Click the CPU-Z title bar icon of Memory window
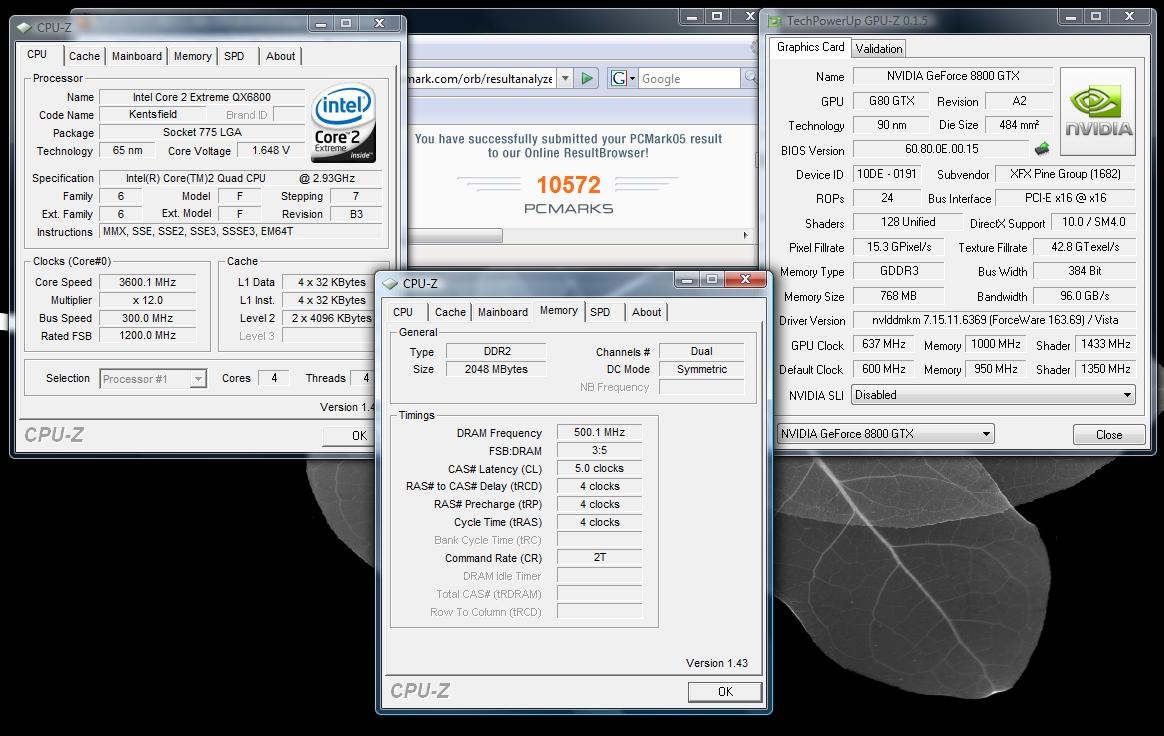 390,284
